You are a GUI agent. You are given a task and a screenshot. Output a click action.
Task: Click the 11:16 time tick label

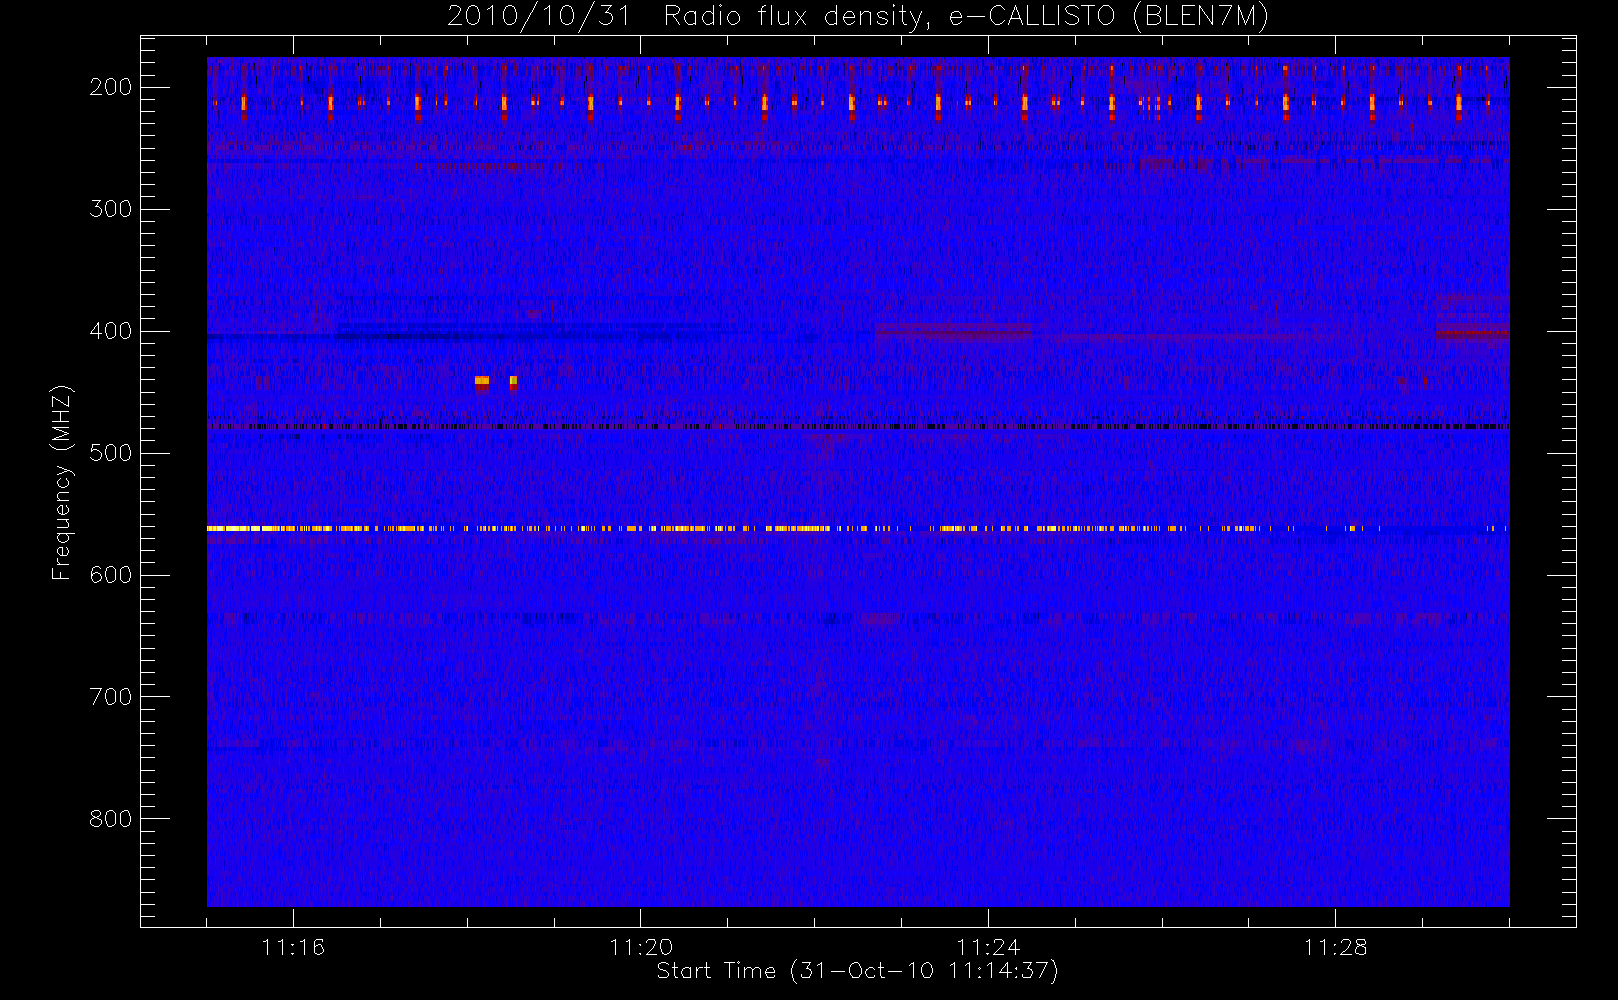(293, 947)
